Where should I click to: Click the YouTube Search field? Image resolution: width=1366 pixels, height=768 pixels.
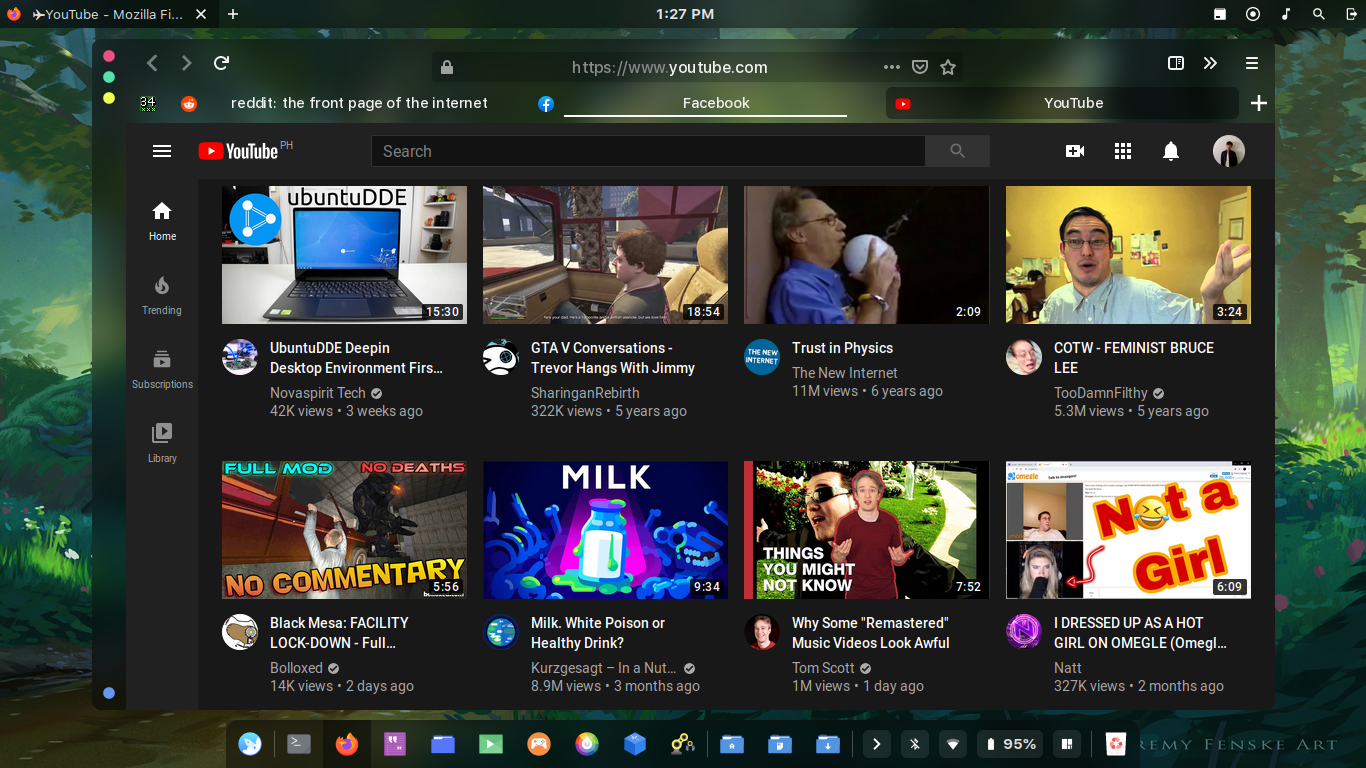click(648, 151)
